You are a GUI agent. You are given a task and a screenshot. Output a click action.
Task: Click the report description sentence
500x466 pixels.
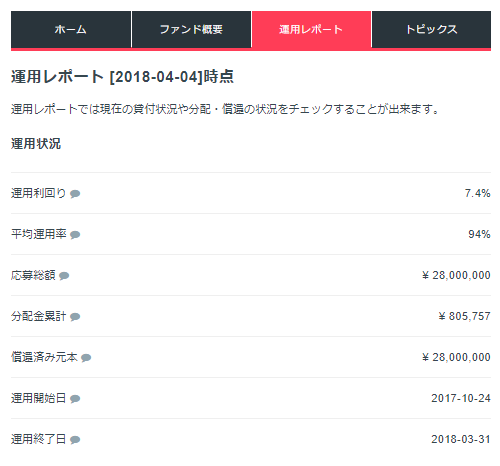click(225, 109)
